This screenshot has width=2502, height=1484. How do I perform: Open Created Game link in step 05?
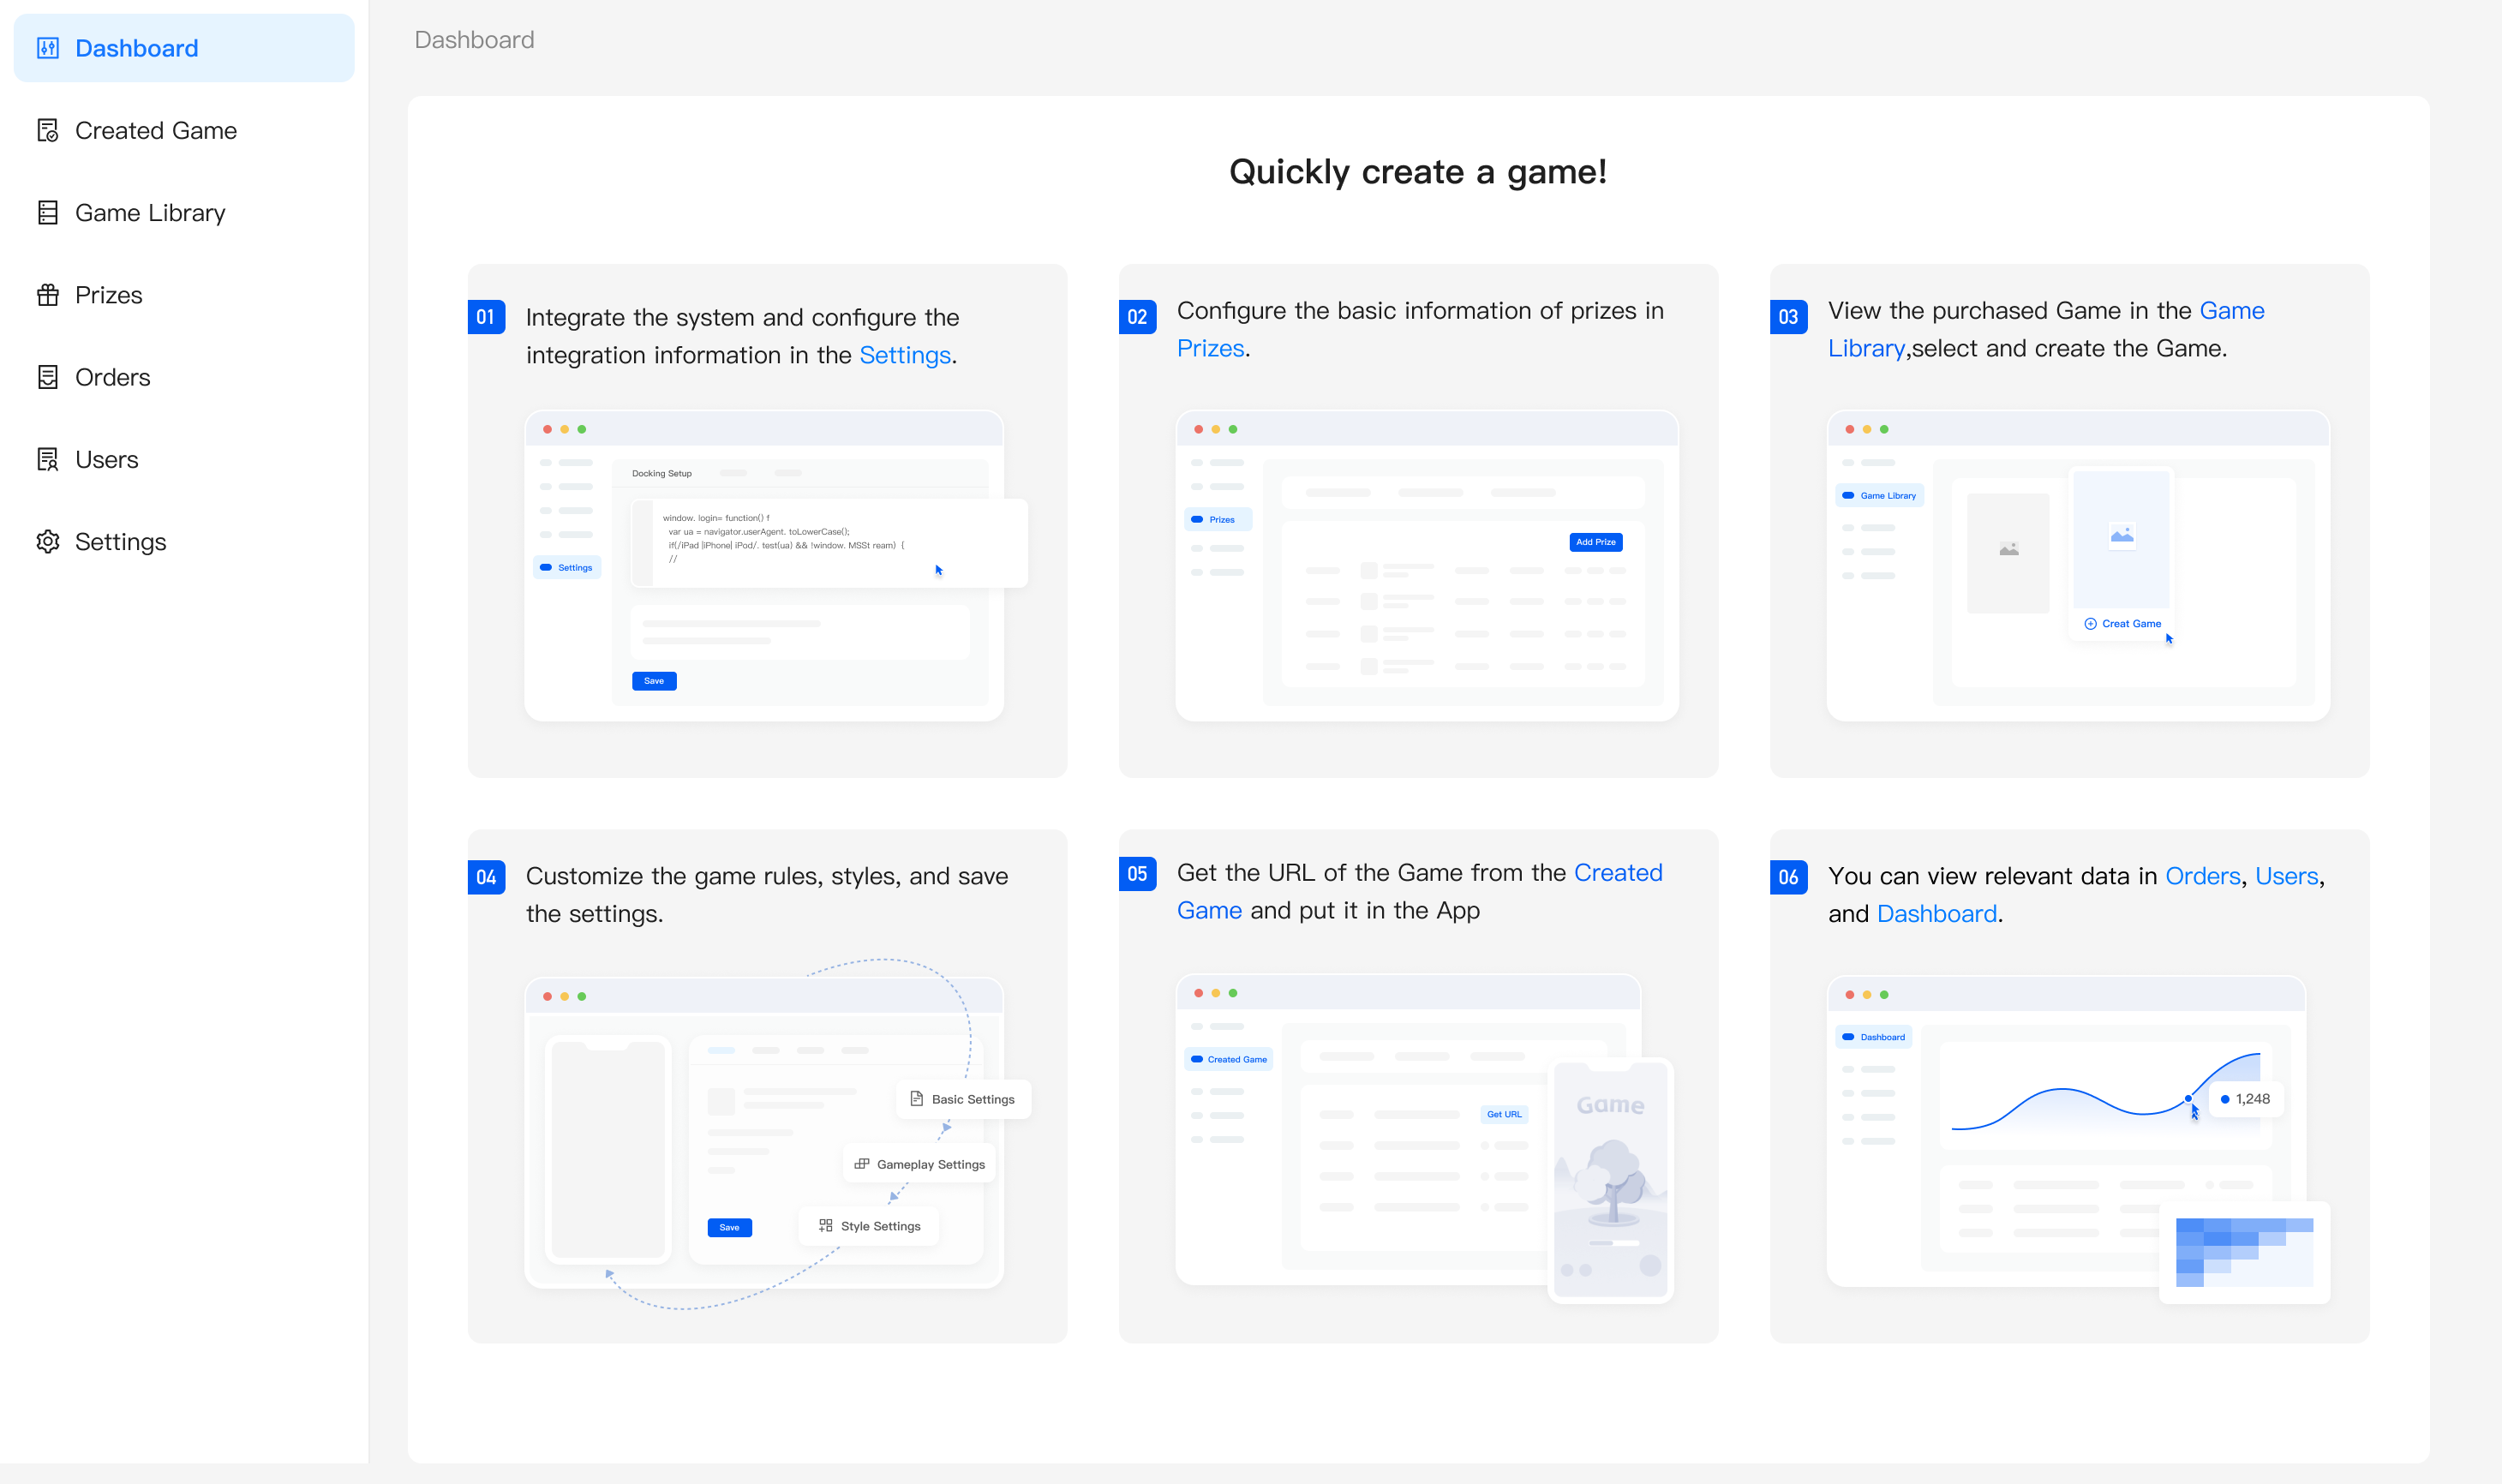click(x=1617, y=873)
